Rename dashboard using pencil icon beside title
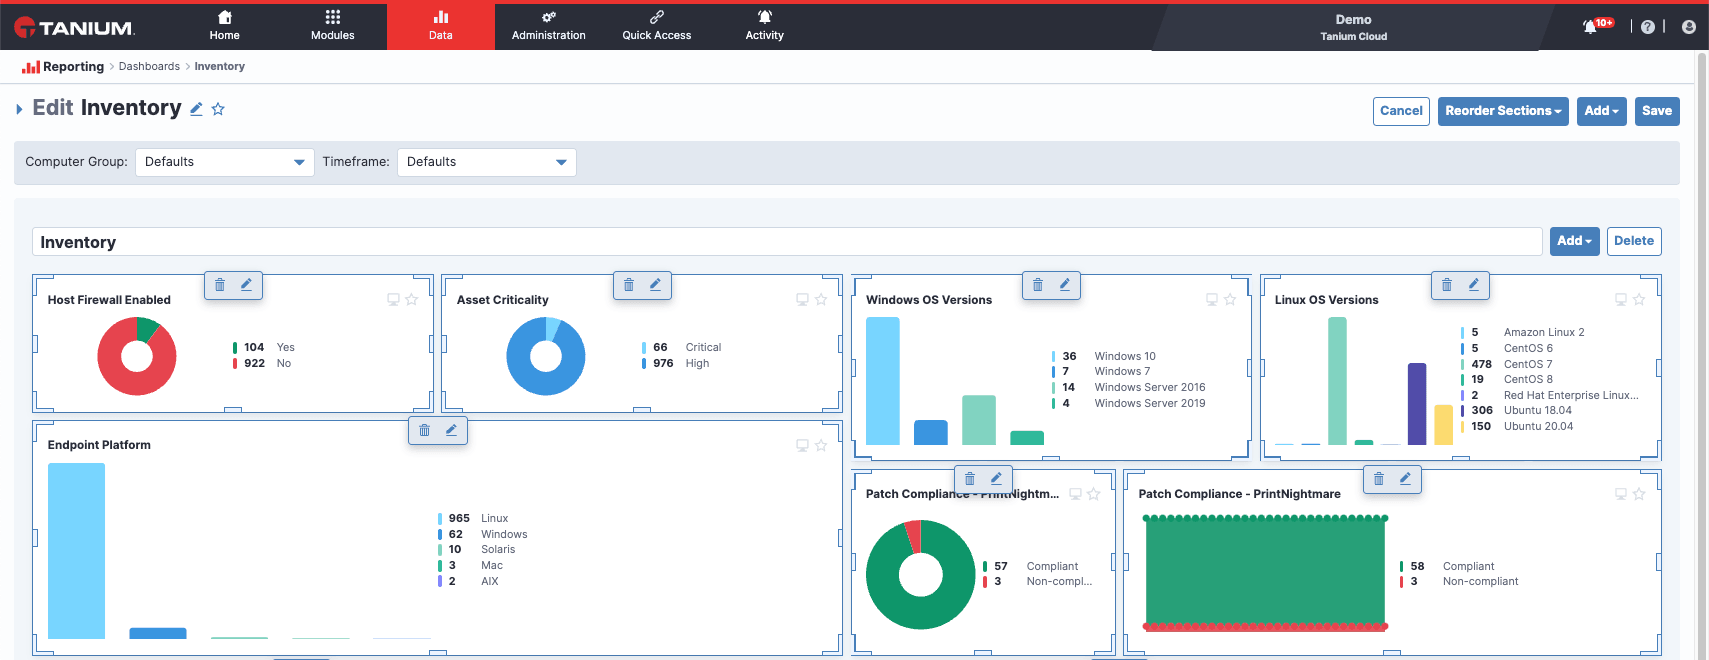This screenshot has height=660, width=1709. tap(196, 109)
